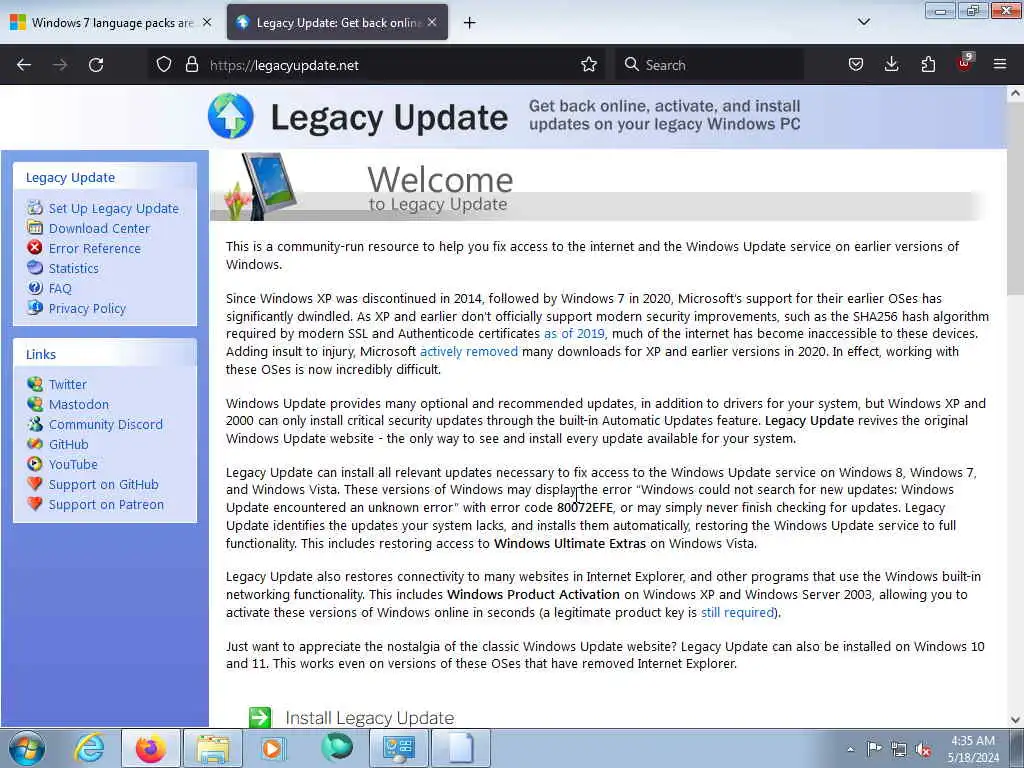
Task: Open the Windows Start menu
Action: click(x=27, y=748)
